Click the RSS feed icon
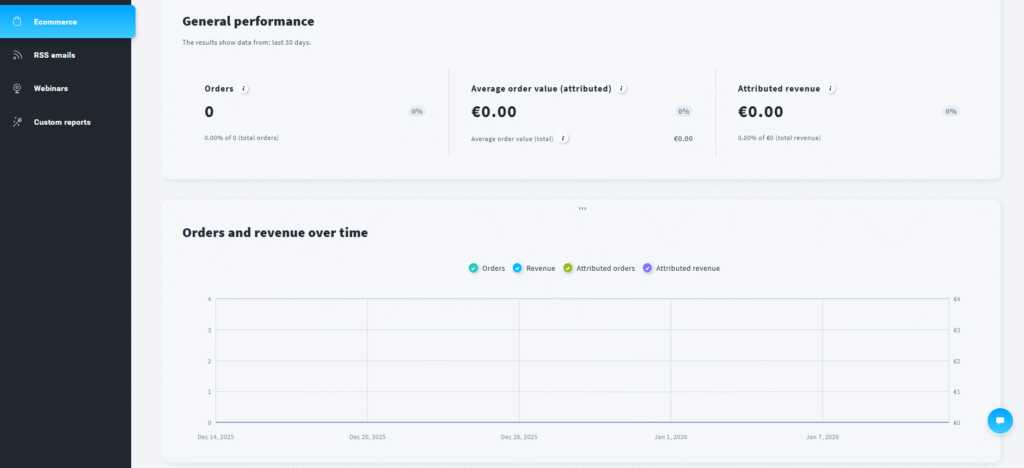Viewport: 1024px width, 468px height. (x=18, y=55)
